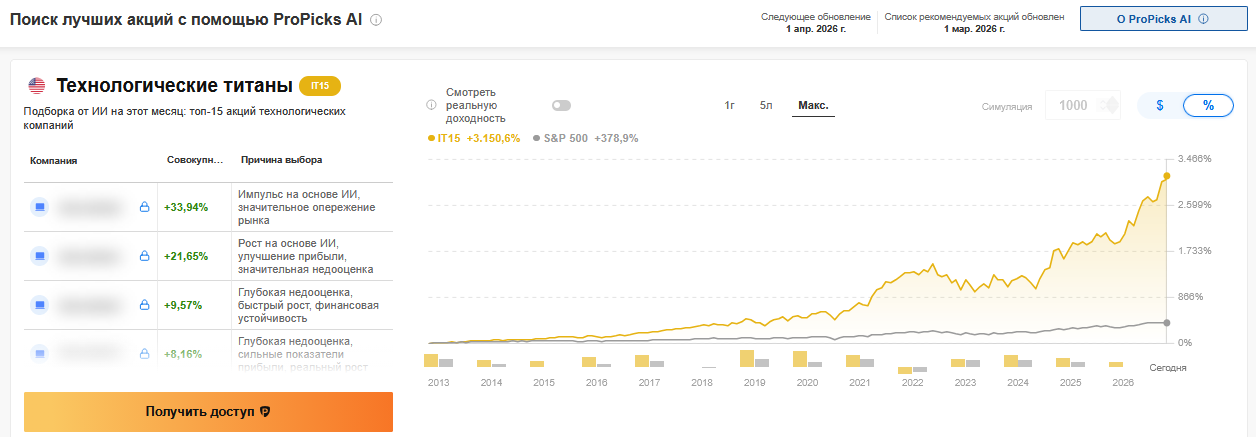Click the company logo in the +21,65% row

40,256
